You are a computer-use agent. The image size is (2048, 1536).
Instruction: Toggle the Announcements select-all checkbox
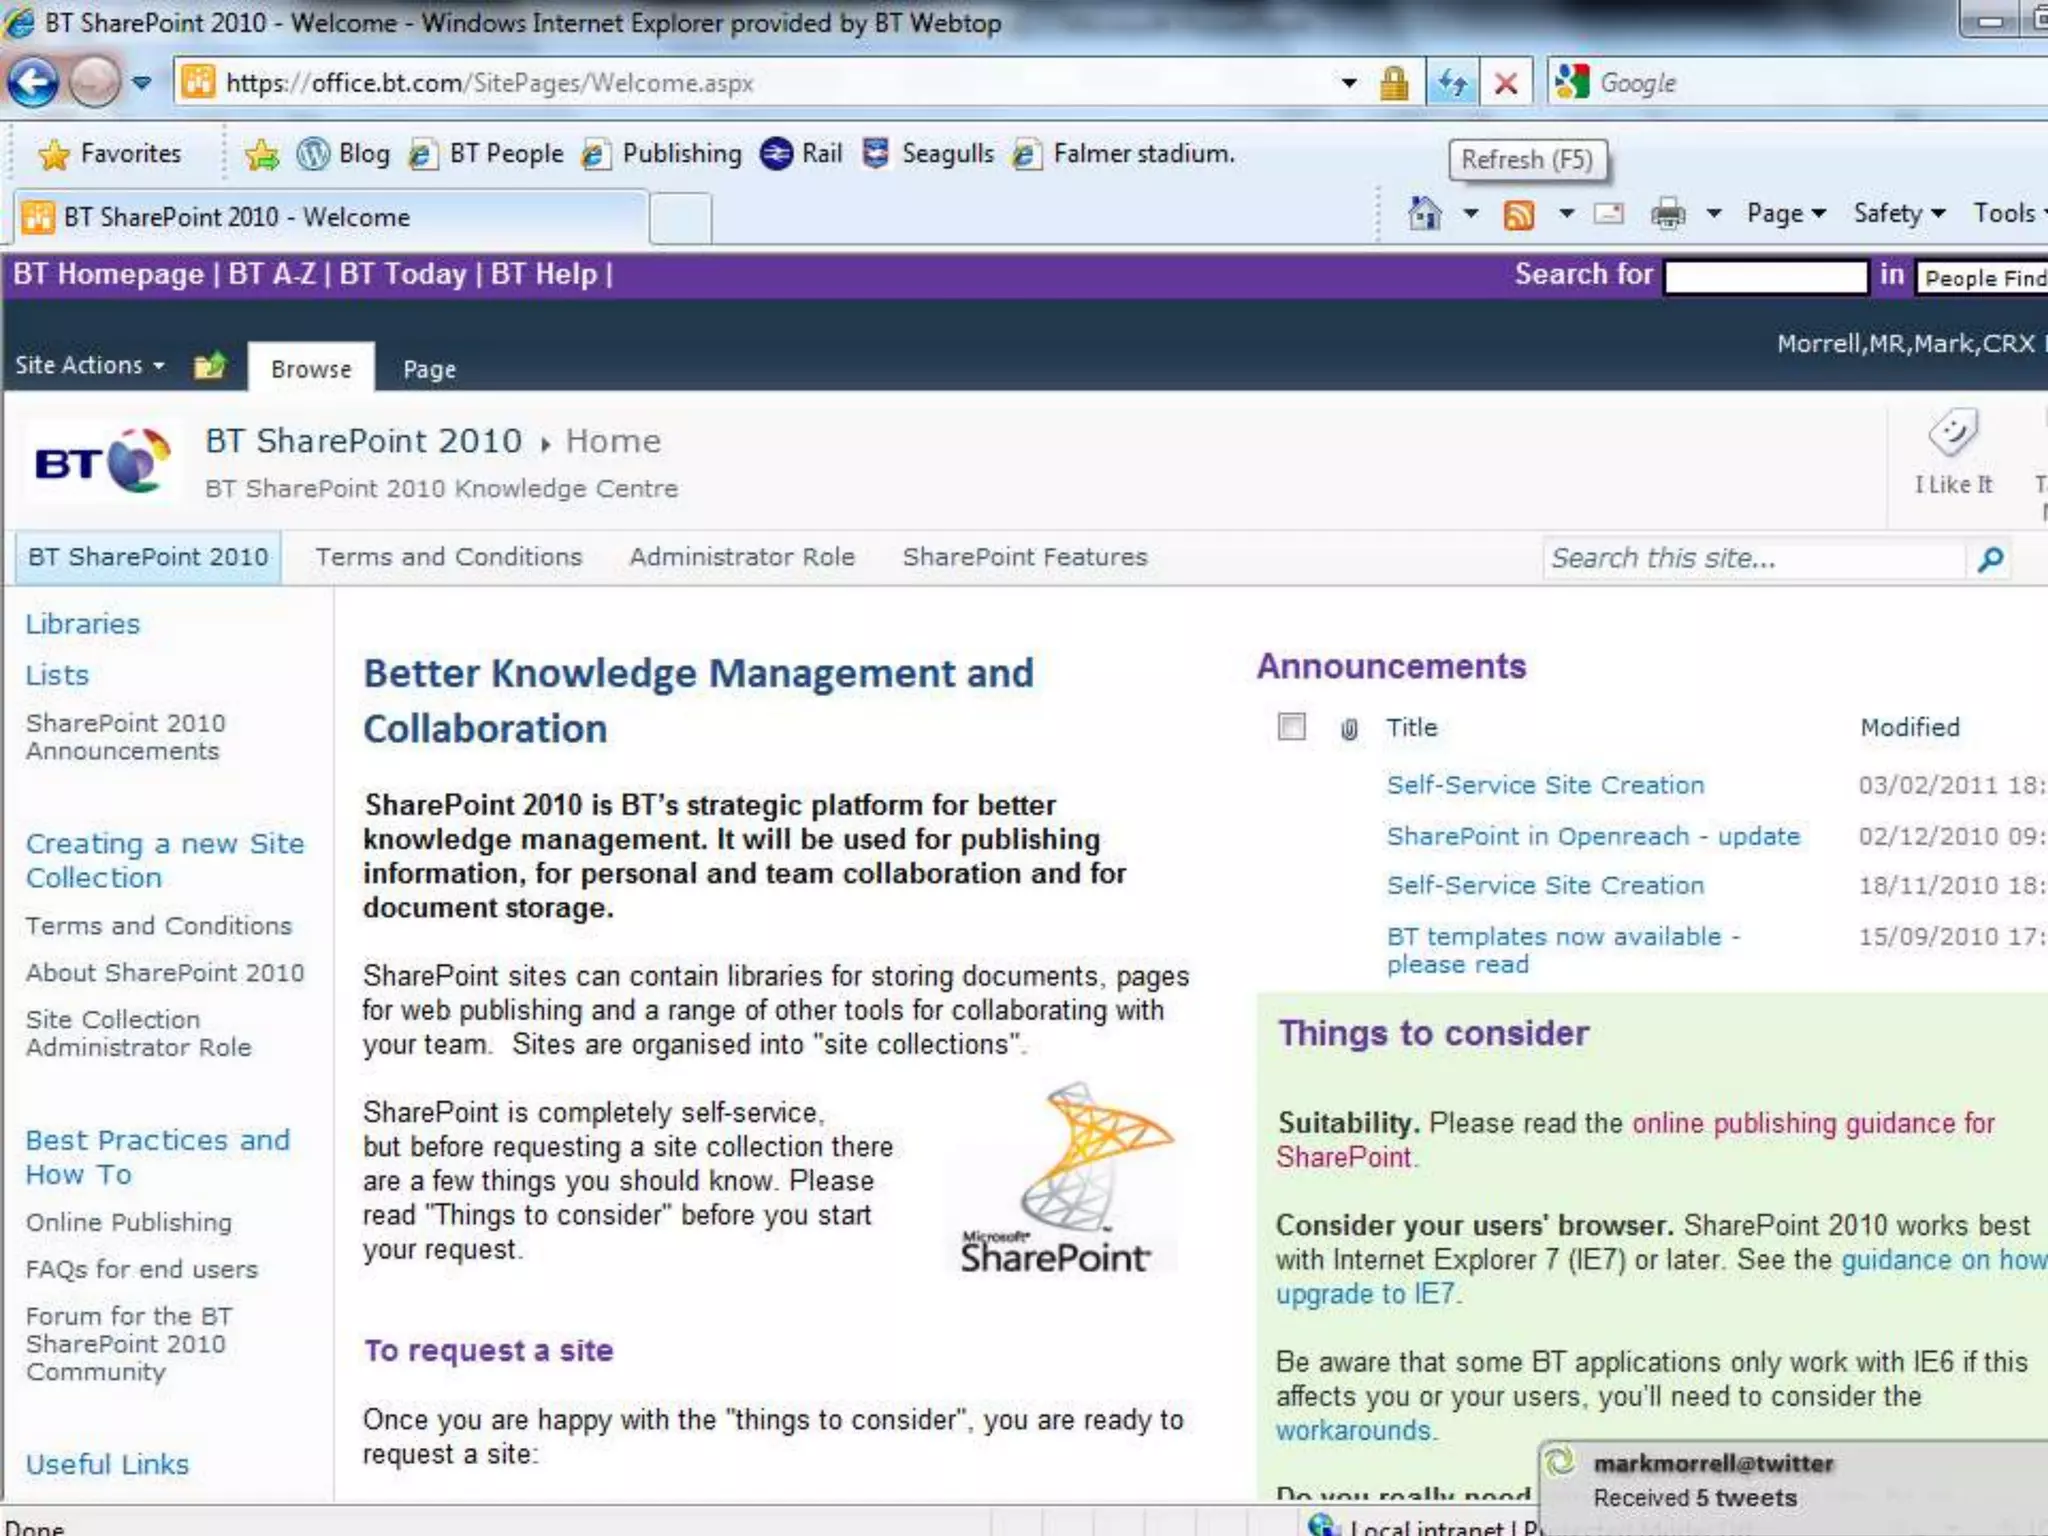click(1292, 726)
